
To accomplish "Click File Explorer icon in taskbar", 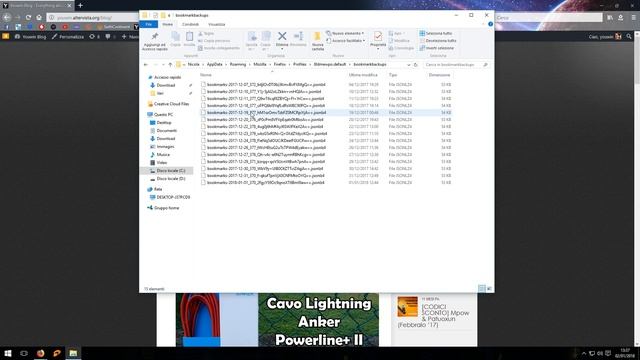I will (73, 353).
